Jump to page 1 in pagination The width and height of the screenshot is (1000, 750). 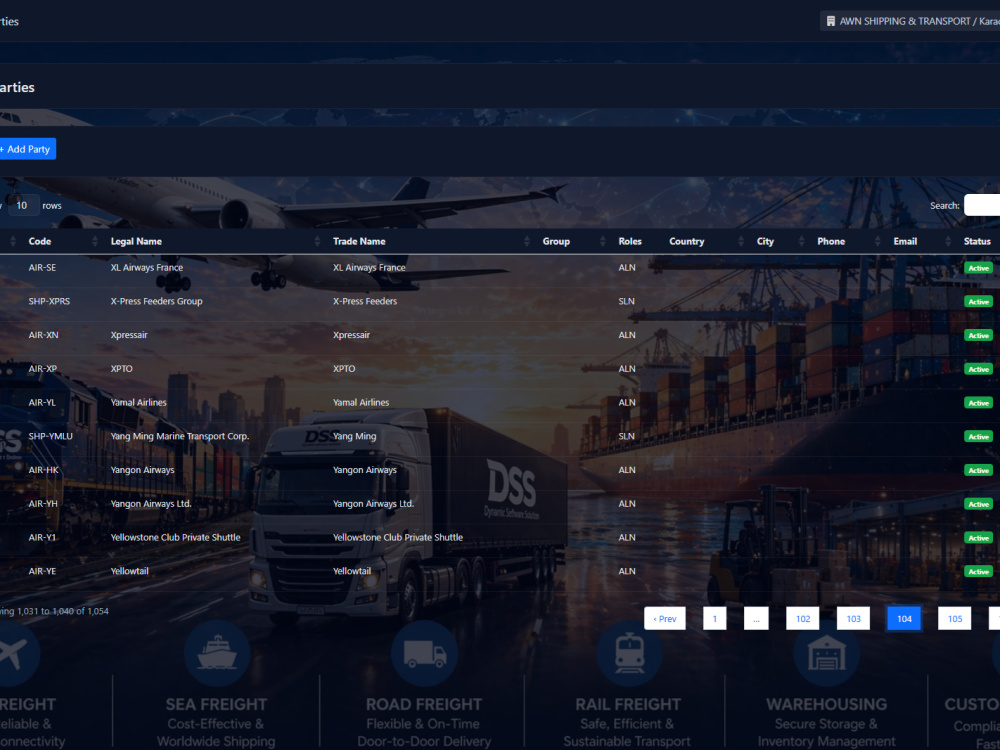click(715, 619)
